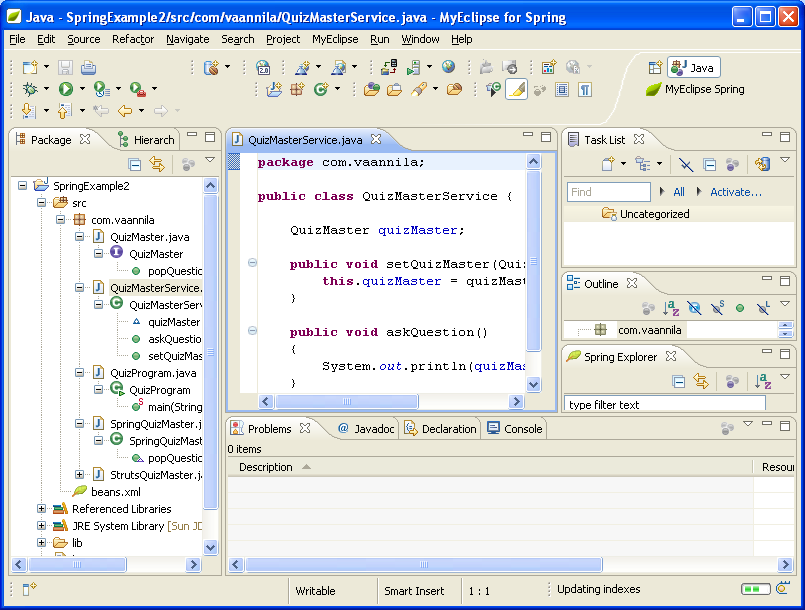Open Run button dropdown arrow

coord(82,89)
